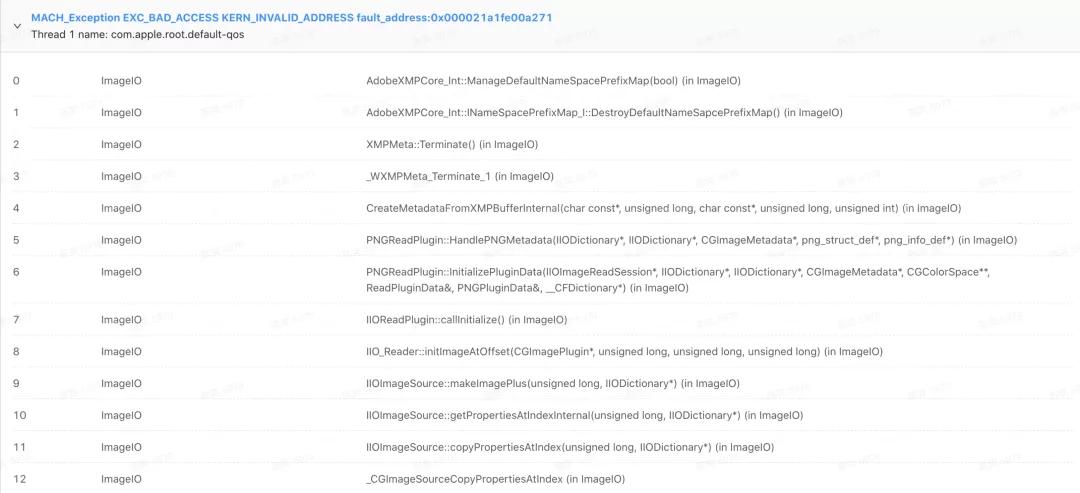Viewport: 1080px width, 493px height.
Task: Click frame index number 0
Action: 16,81
